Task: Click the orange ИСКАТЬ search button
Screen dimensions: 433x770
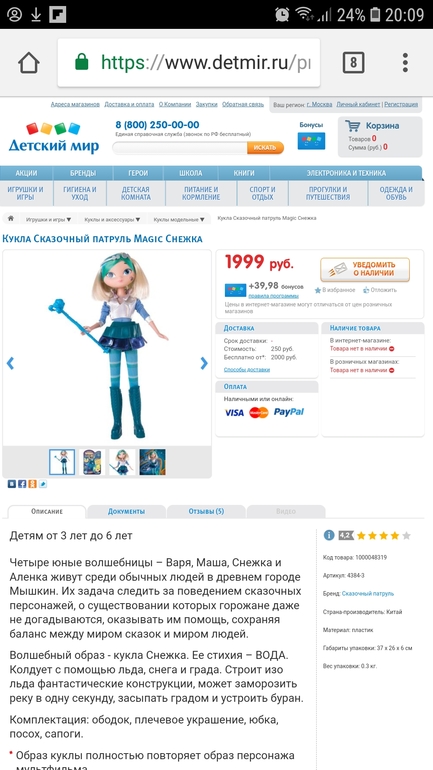Action: tap(265, 147)
